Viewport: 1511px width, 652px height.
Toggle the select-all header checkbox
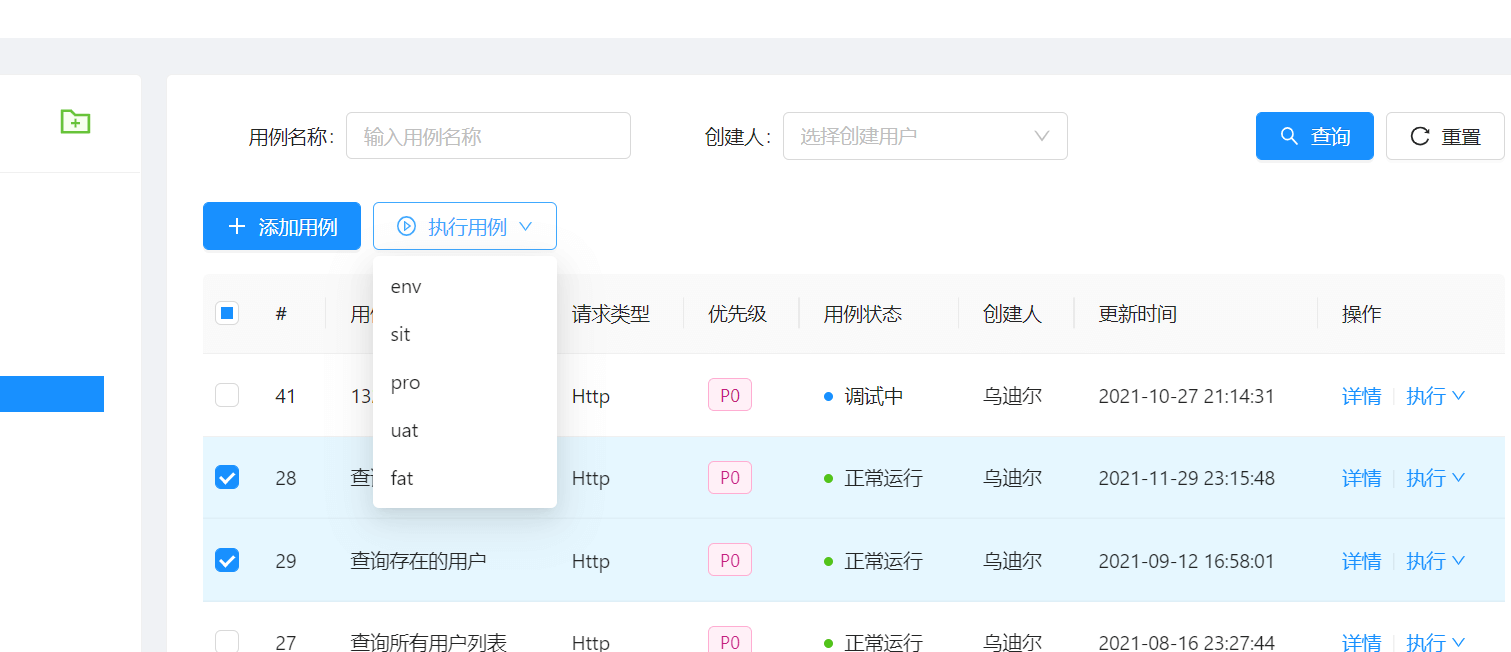point(227,313)
